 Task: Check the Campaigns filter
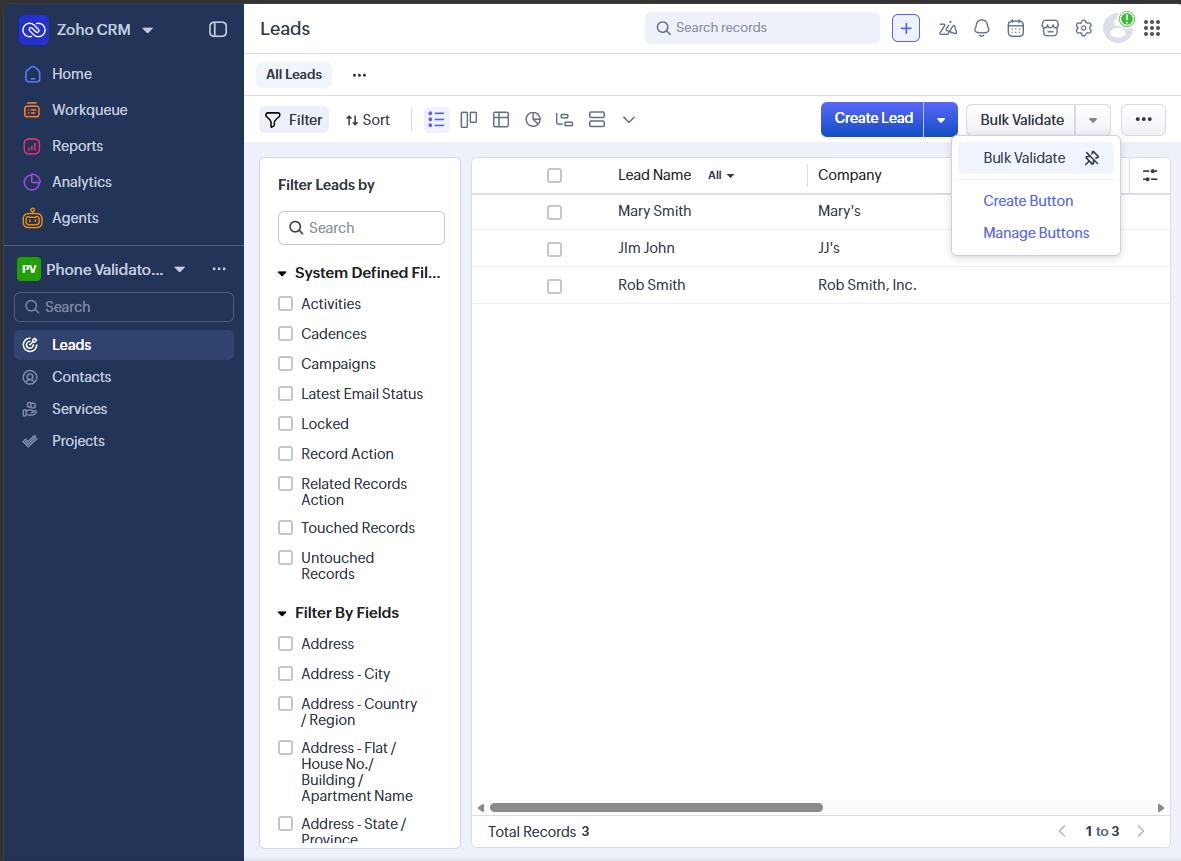point(285,364)
